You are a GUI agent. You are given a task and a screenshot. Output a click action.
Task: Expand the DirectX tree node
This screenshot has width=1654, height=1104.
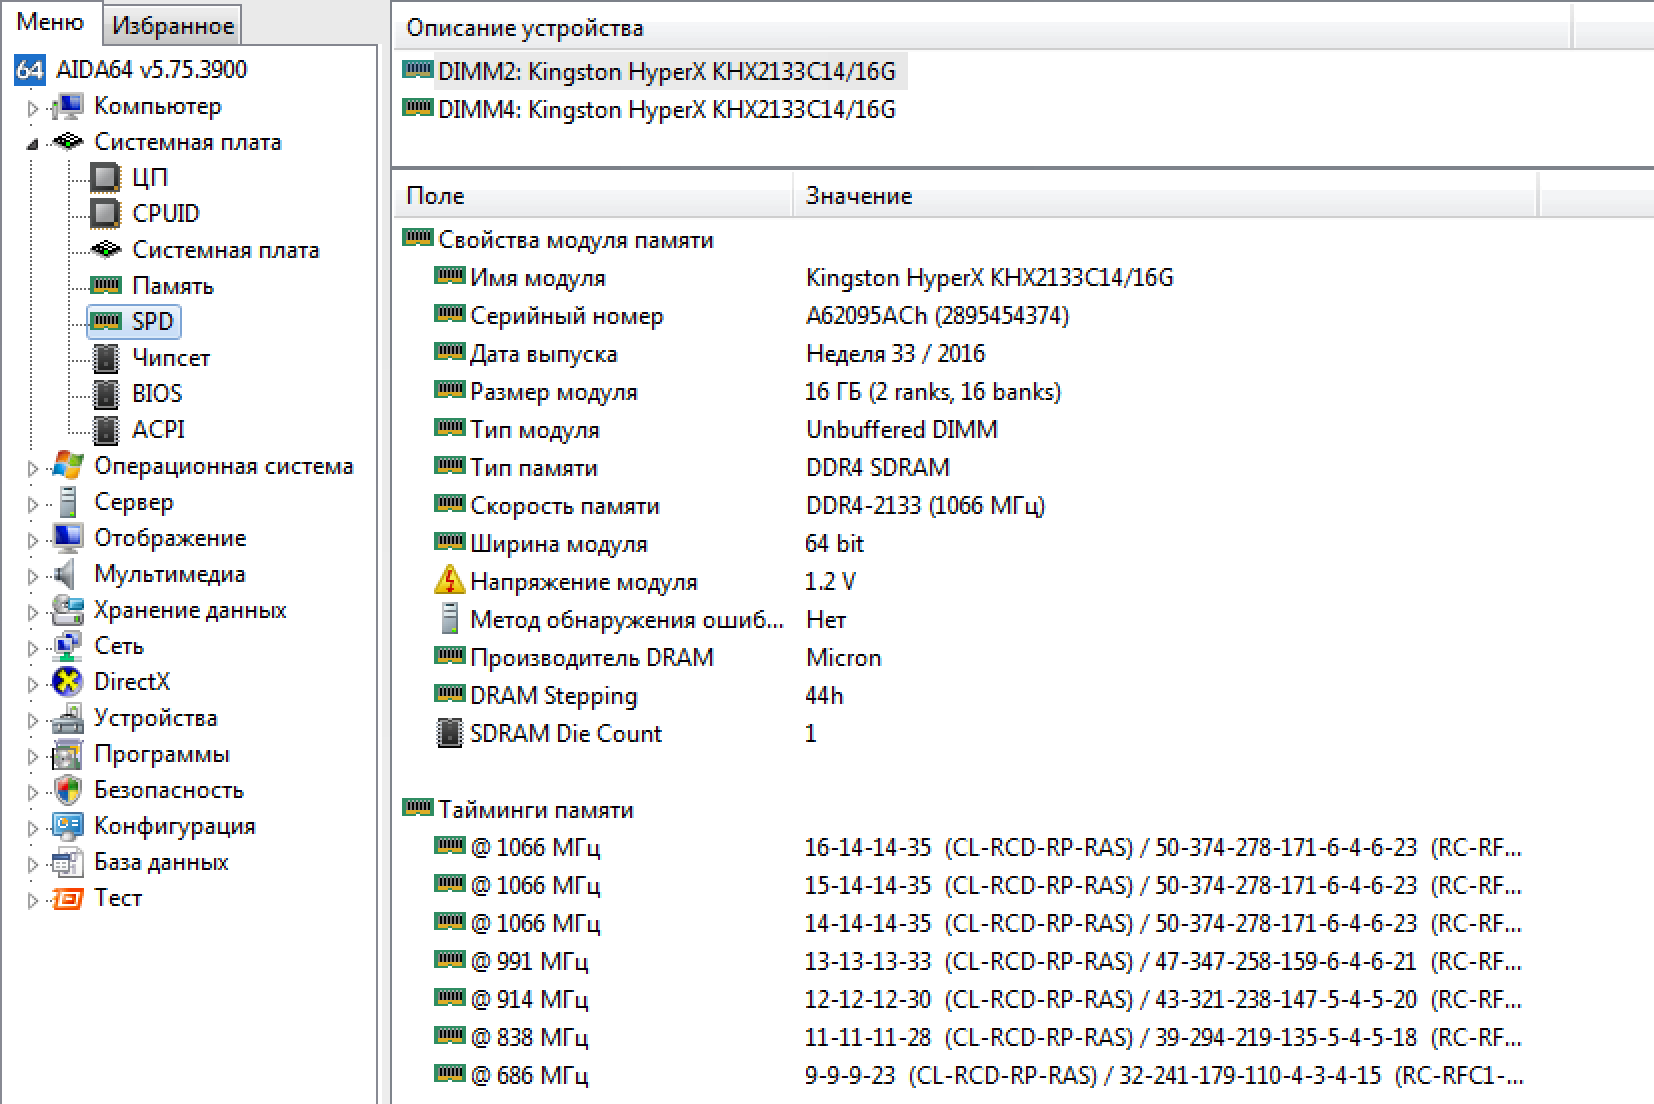click(x=32, y=684)
